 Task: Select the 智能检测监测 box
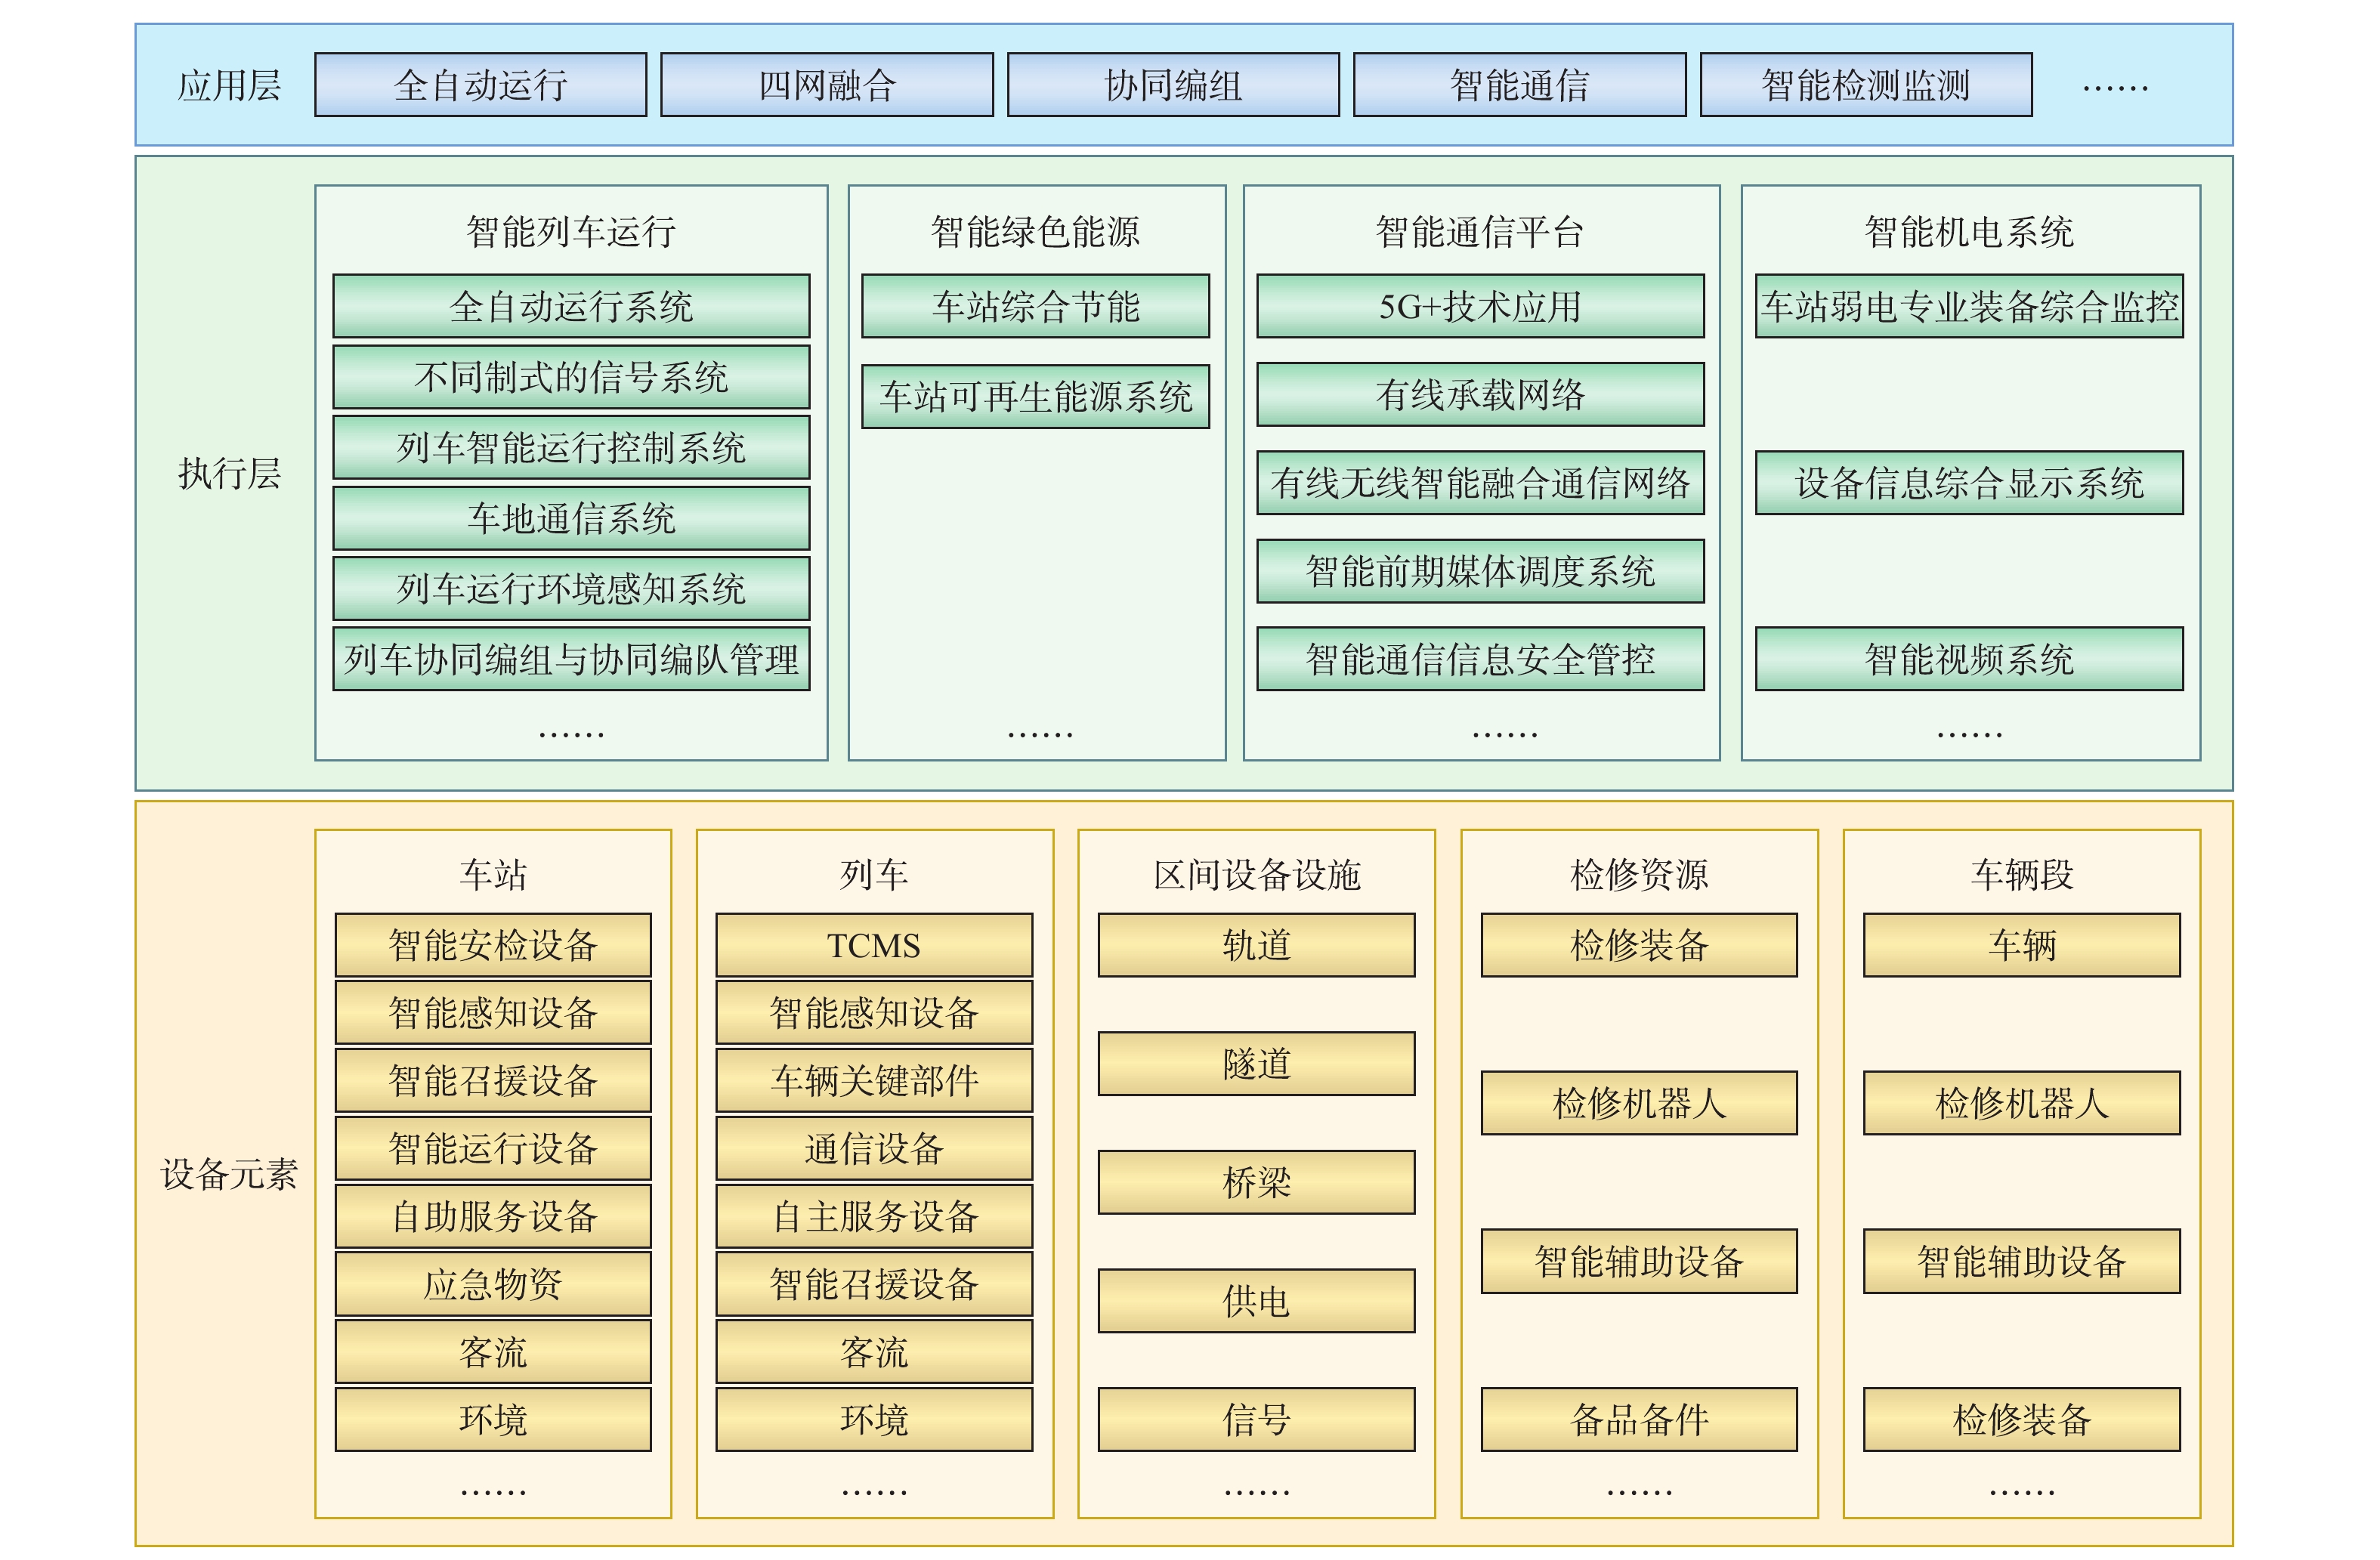1865,85
